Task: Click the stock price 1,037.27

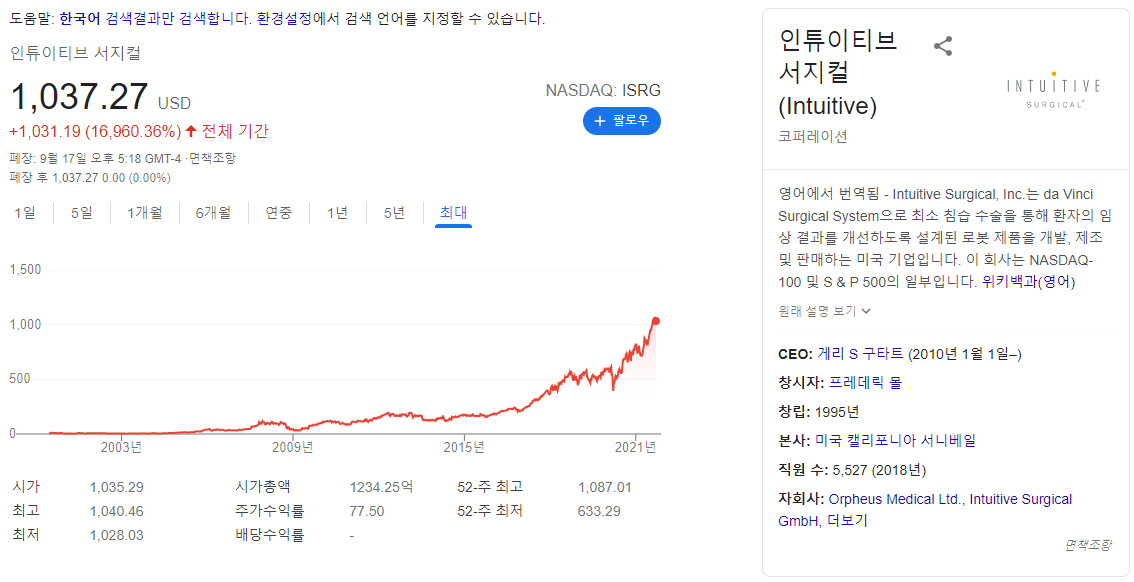Action: 79,98
